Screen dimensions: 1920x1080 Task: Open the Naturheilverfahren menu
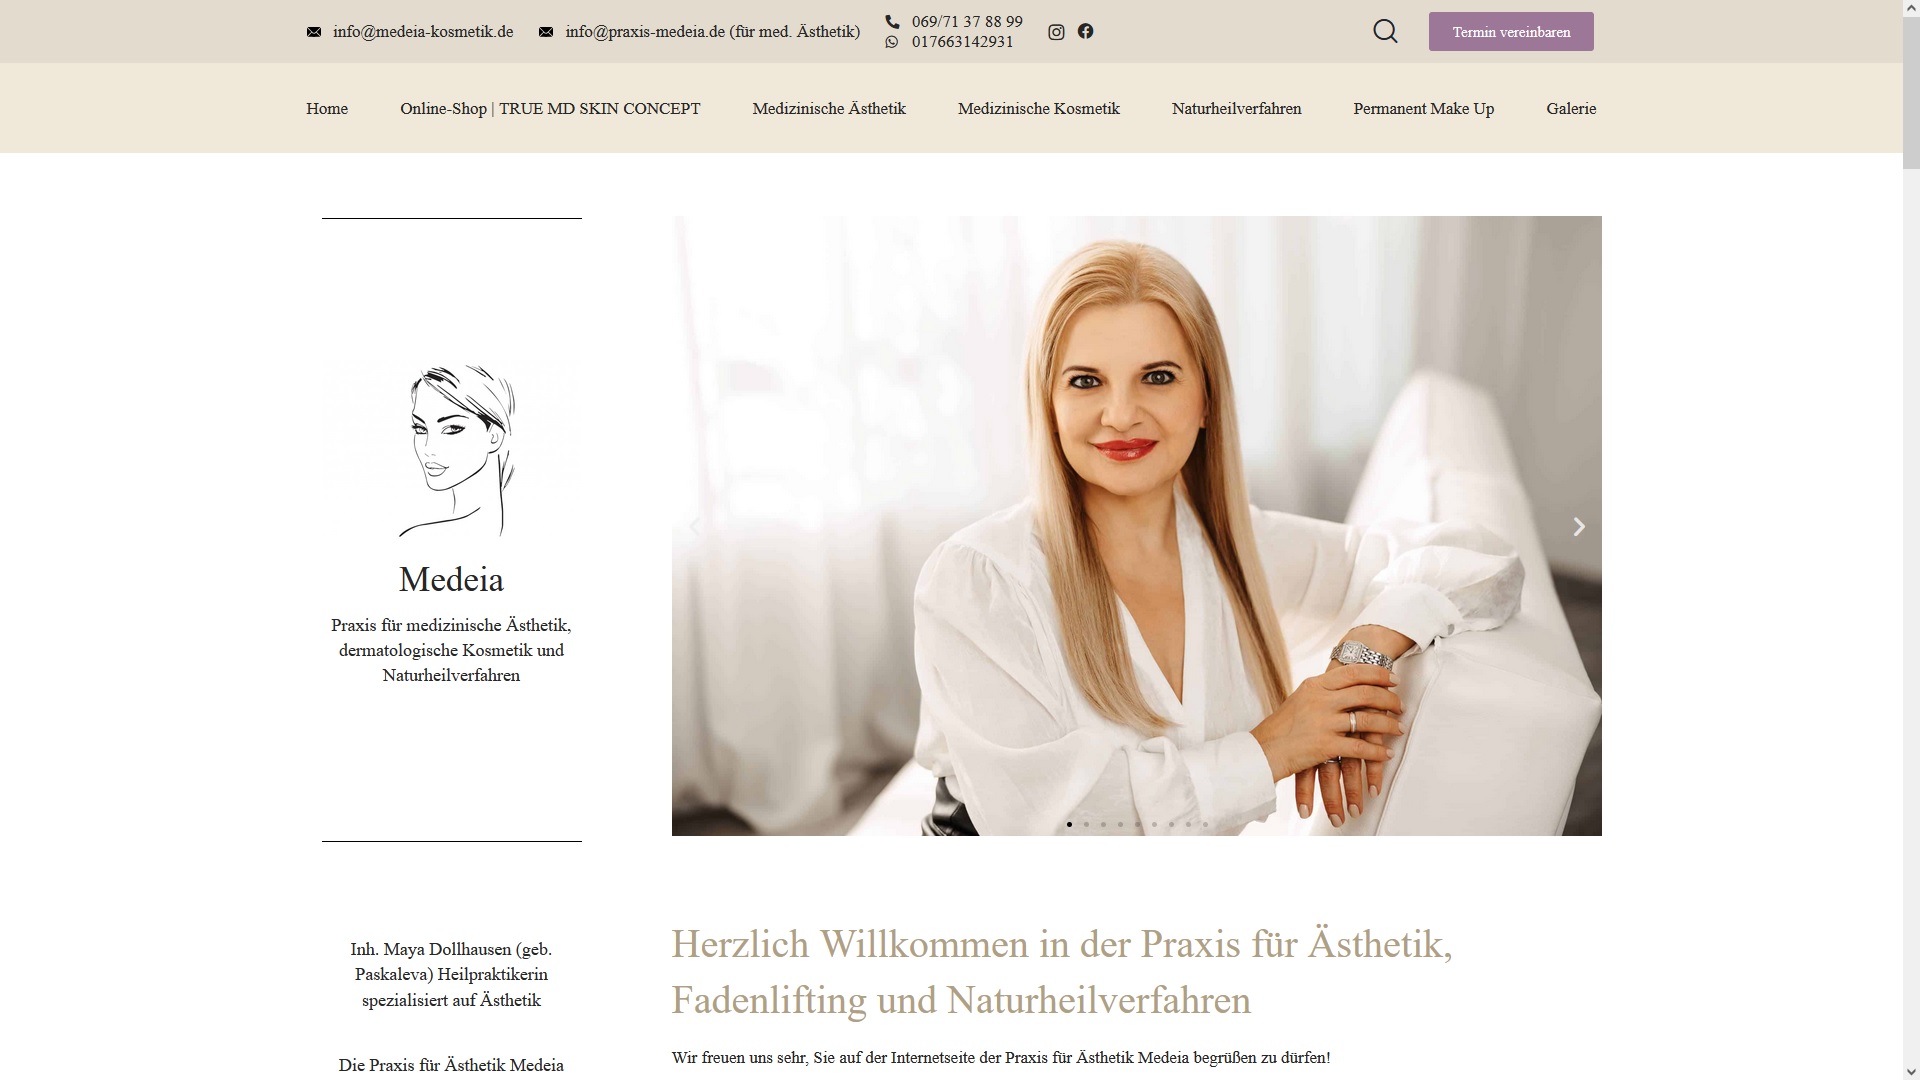[1236, 108]
